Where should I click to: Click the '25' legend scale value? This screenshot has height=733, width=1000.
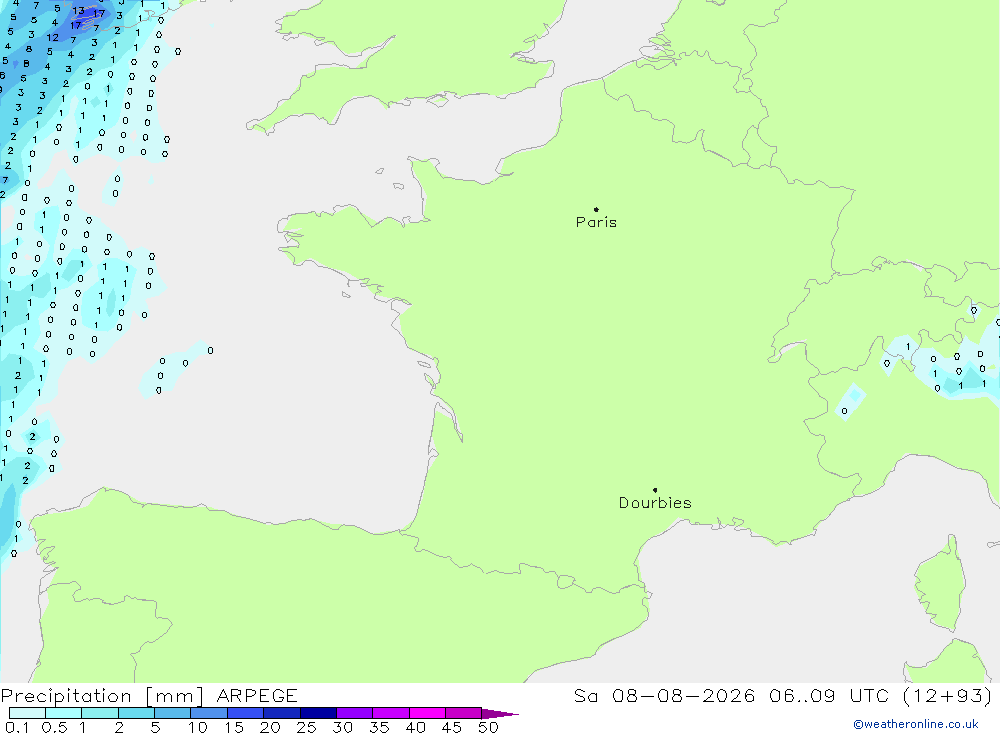click(307, 727)
